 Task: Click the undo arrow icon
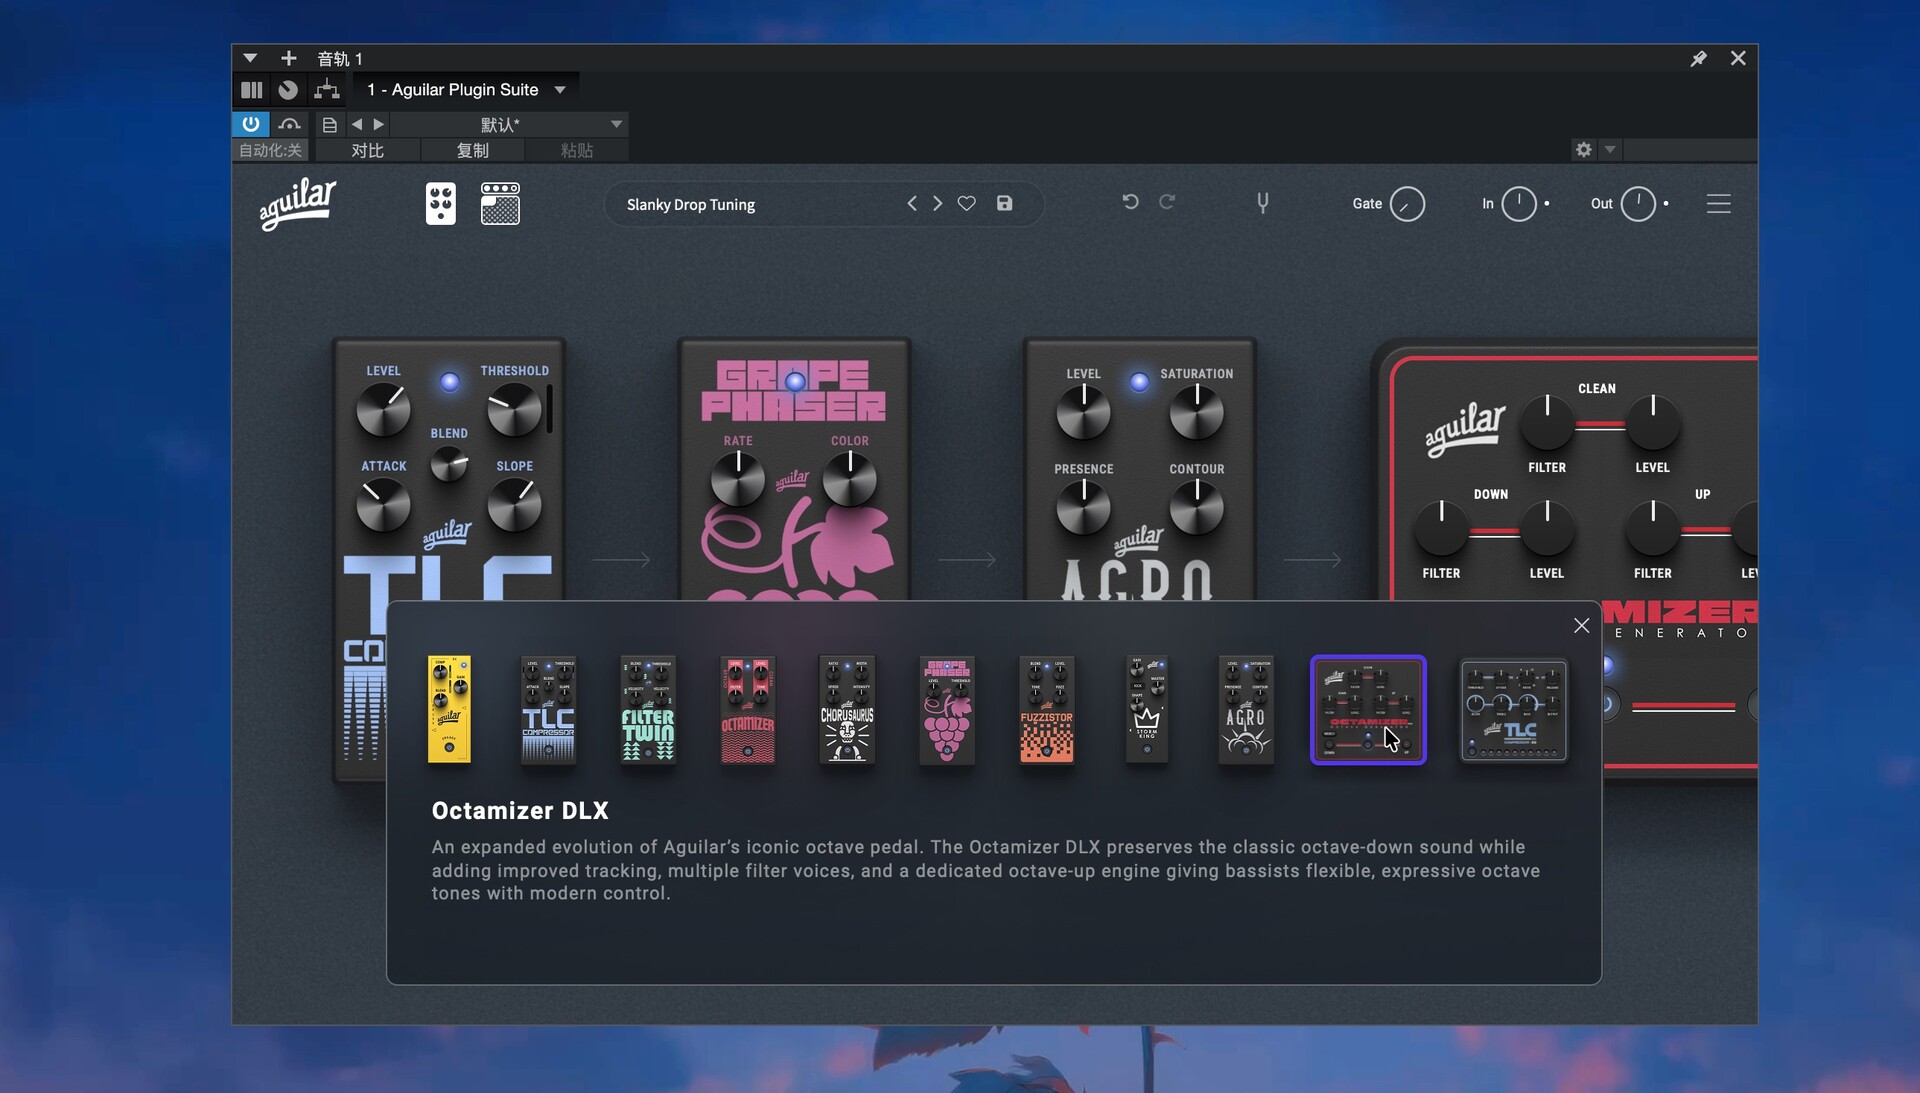coord(1130,202)
